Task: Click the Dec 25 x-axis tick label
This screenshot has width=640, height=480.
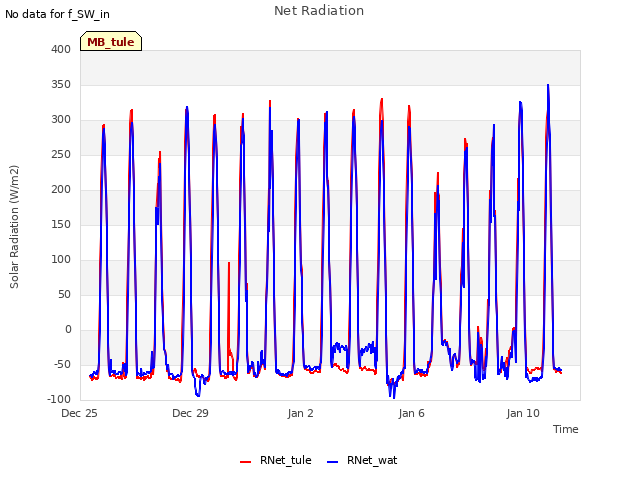Action: (80, 413)
